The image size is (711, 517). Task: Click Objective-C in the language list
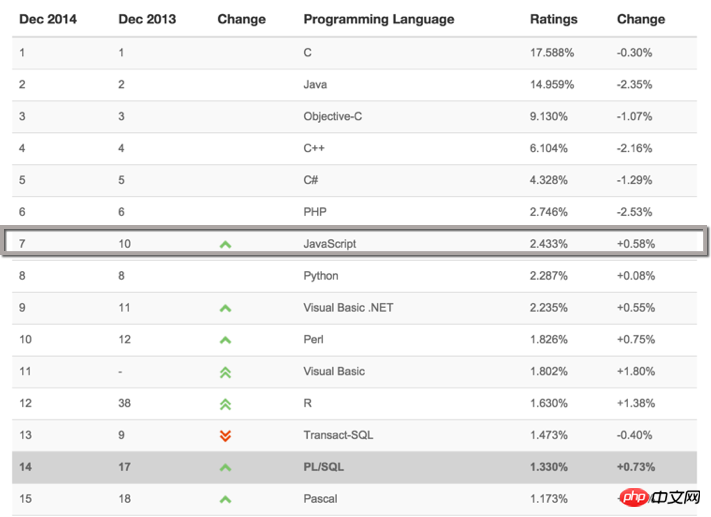[332, 117]
